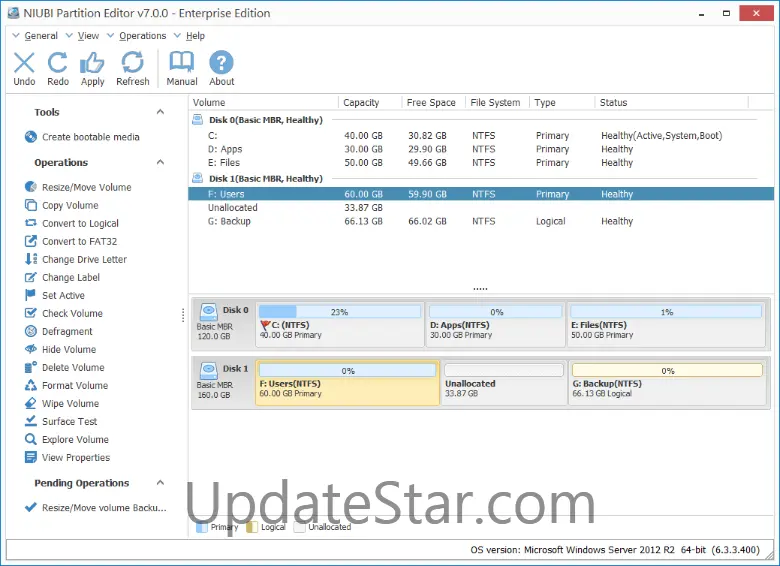Click the Unallocated legend color swatch
Screen dimensions: 780x566
coord(299,527)
